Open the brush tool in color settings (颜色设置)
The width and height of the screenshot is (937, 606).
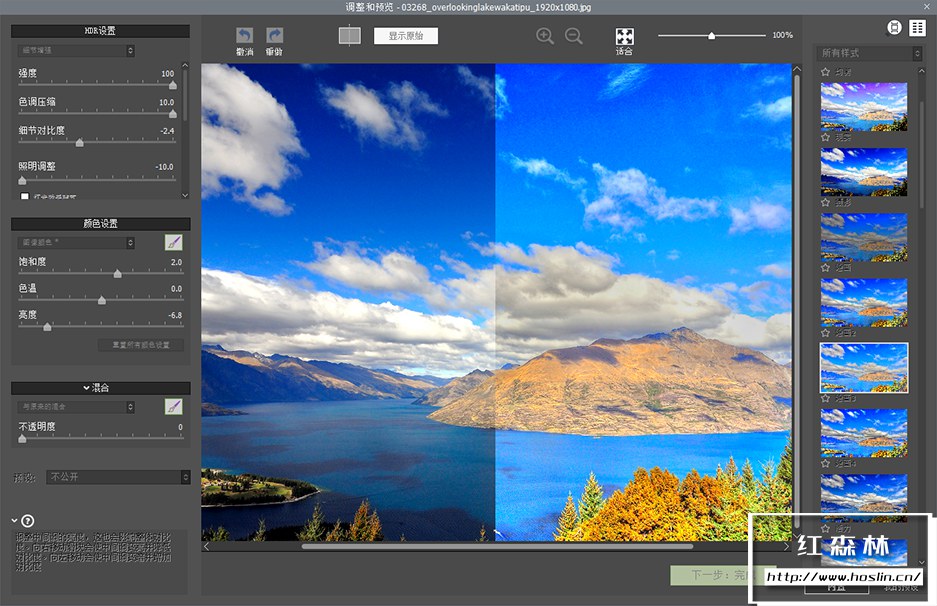173,242
